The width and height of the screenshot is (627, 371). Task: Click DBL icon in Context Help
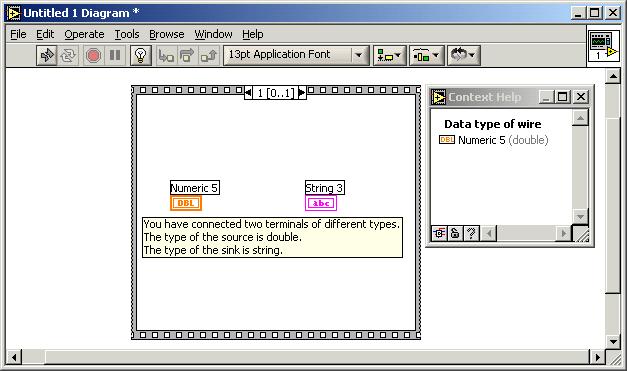(x=447, y=140)
